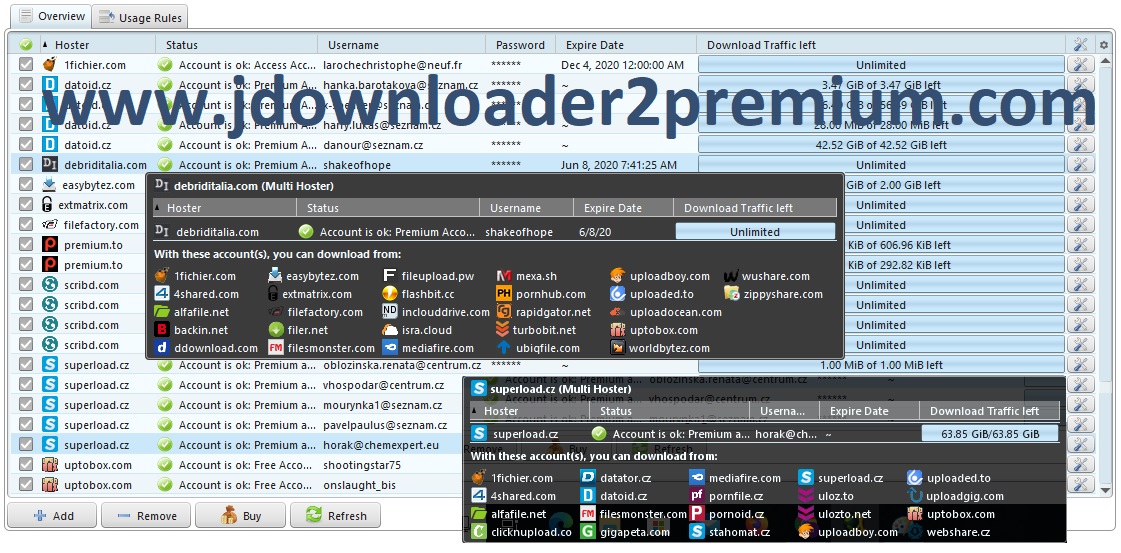Screen dimensions: 1121x553
Task: Click zippyshare.com icon in debriditalia tooltip
Action: point(731,294)
